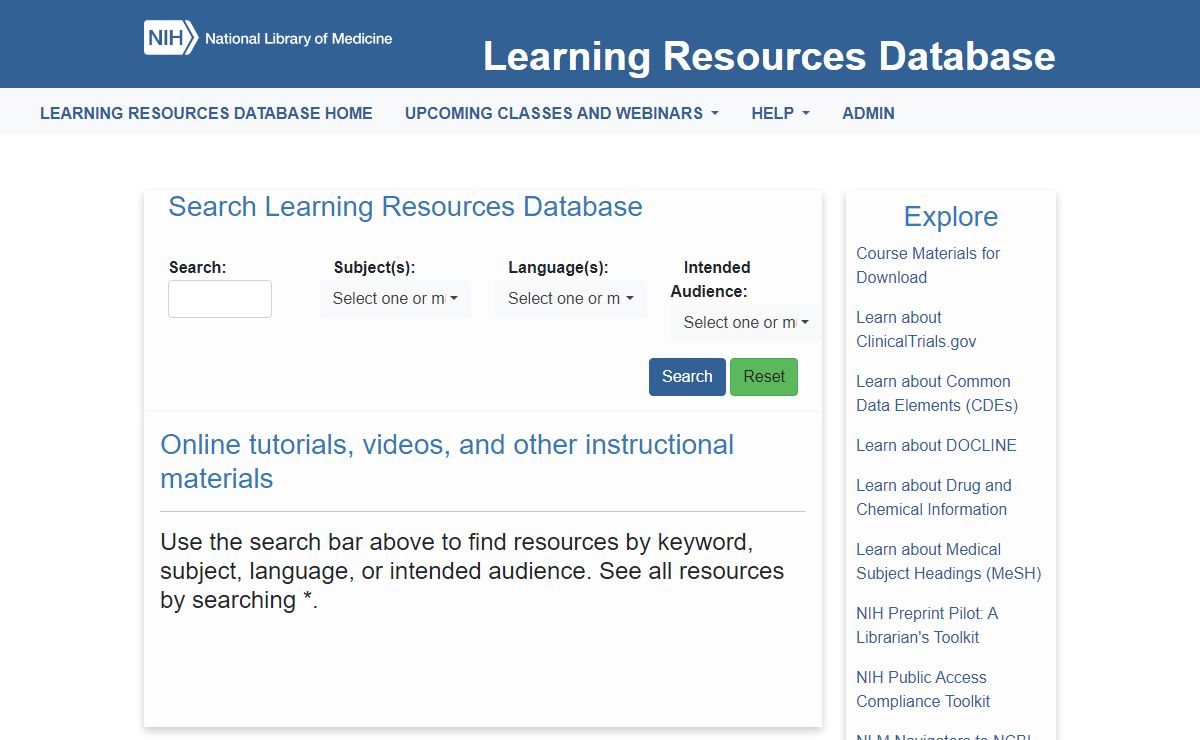Click the blue Search button
This screenshot has width=1200, height=740.
[687, 377]
